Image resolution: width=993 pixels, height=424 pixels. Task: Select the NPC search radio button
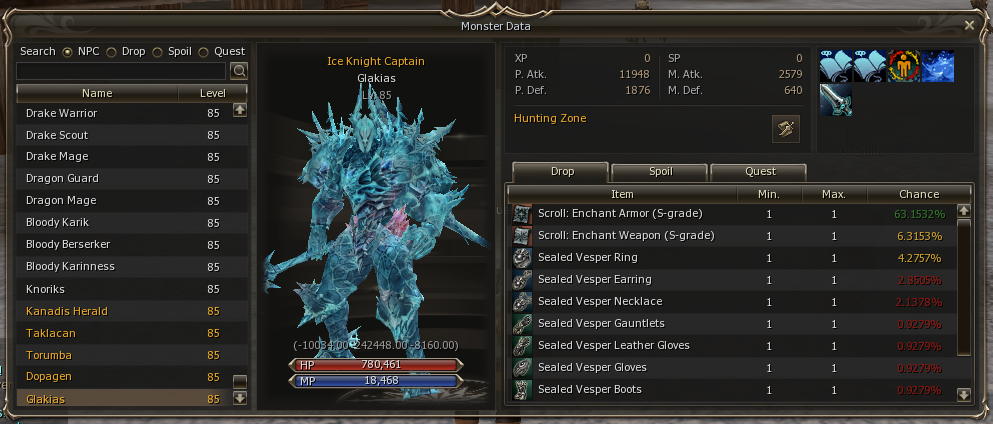click(67, 52)
